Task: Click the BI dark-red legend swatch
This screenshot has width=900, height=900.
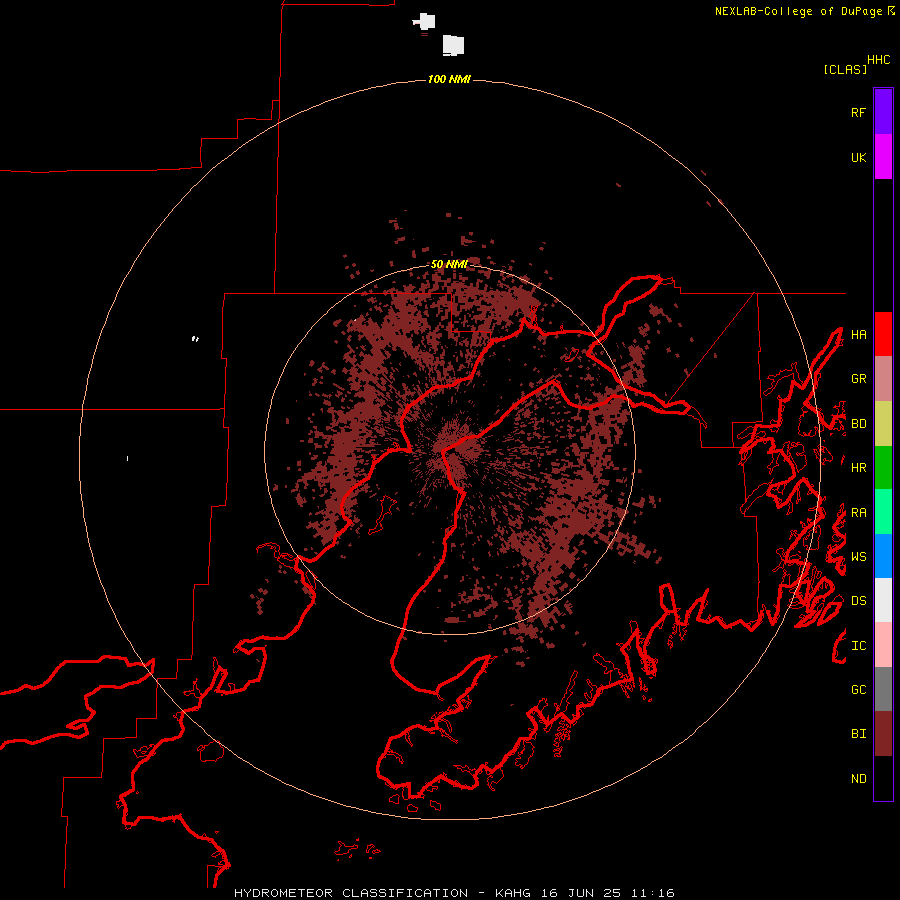Action: (883, 734)
